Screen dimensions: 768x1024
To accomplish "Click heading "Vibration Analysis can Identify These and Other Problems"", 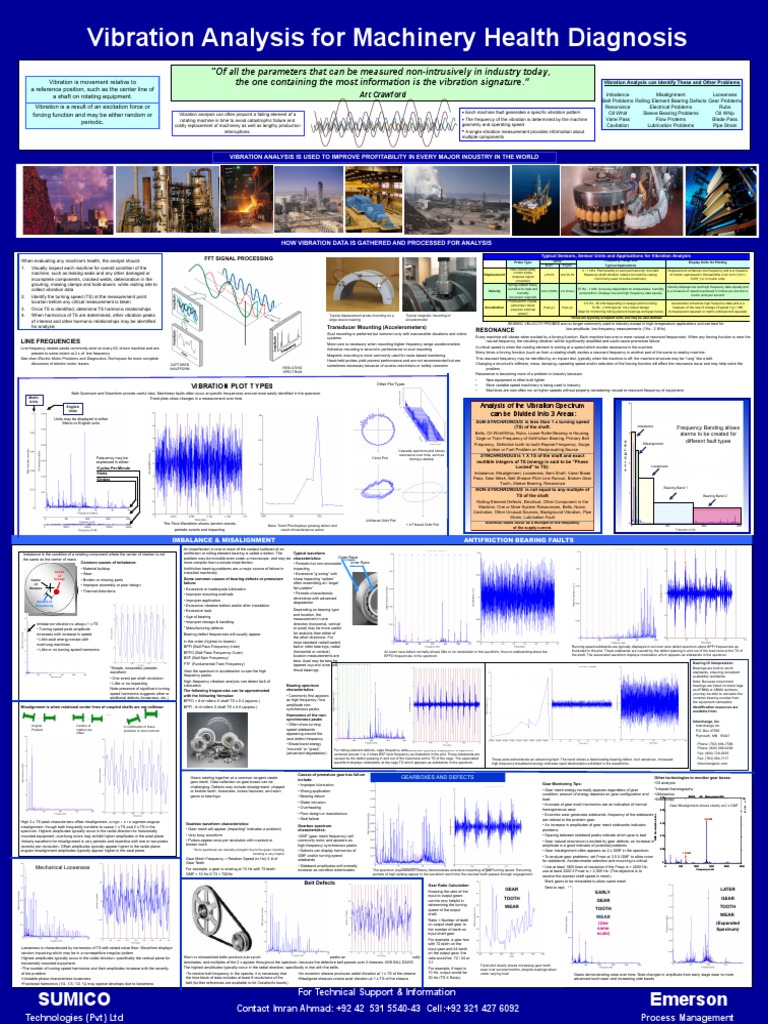I will [x=672, y=83].
